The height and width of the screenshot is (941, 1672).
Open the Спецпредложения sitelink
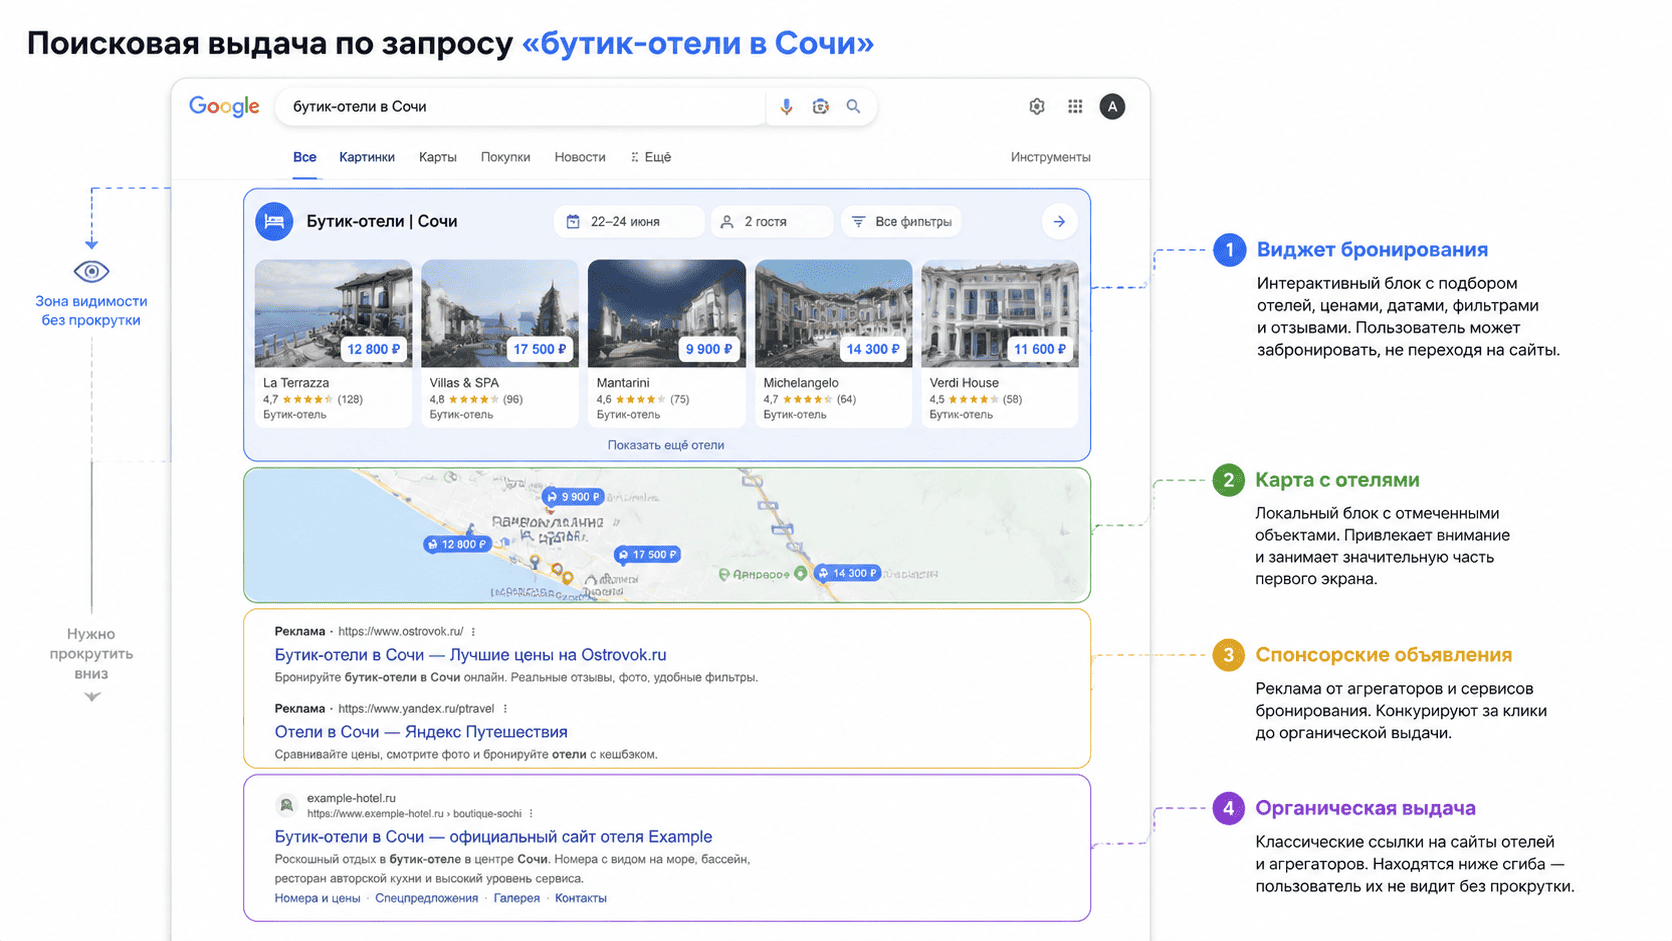426,898
